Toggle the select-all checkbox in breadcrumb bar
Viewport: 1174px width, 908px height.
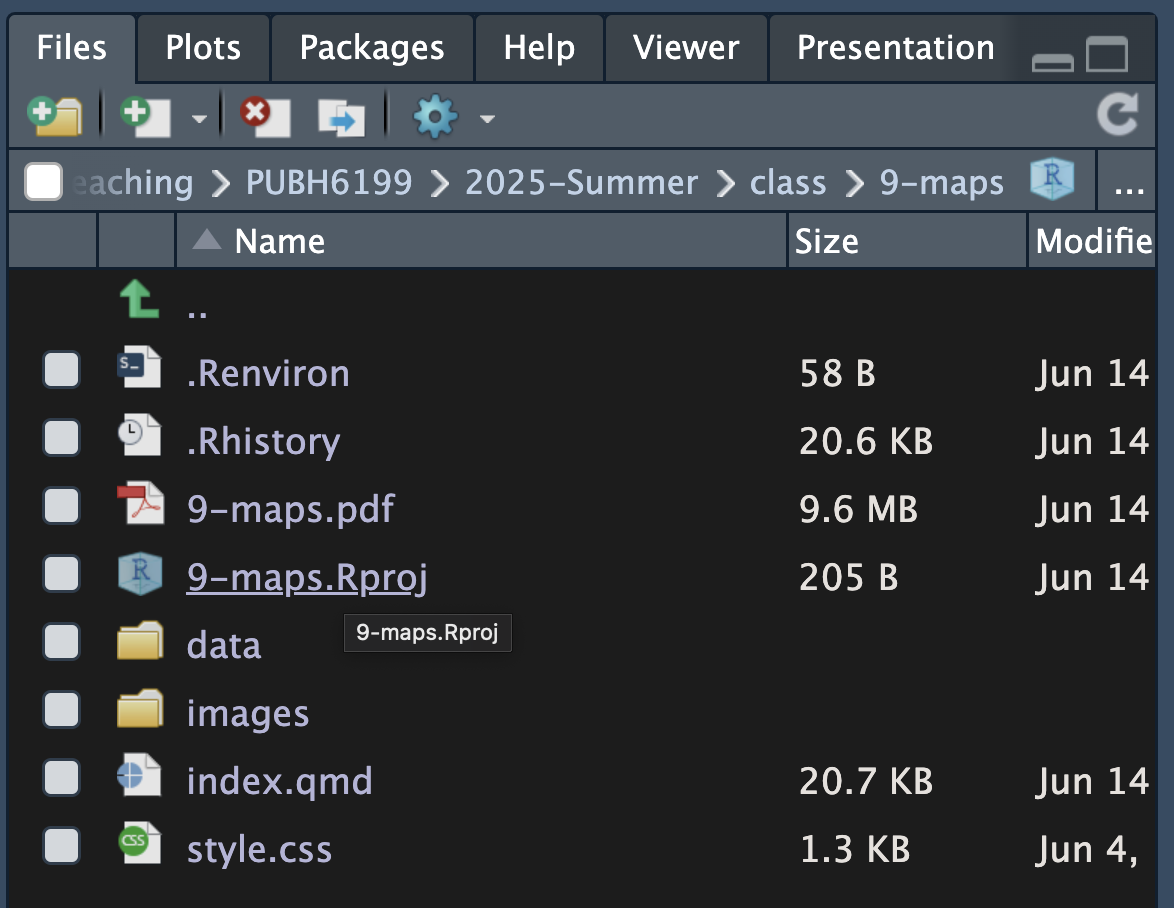point(44,182)
